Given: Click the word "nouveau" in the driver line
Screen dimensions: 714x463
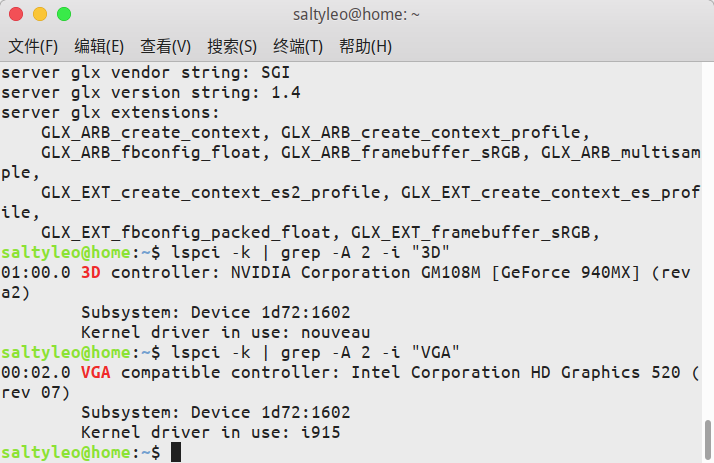Looking at the screenshot, I should pos(336,332).
